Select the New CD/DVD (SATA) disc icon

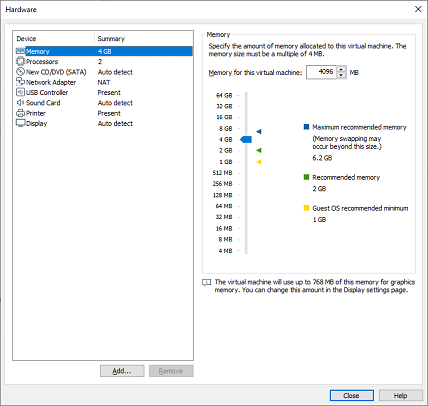click(20, 72)
